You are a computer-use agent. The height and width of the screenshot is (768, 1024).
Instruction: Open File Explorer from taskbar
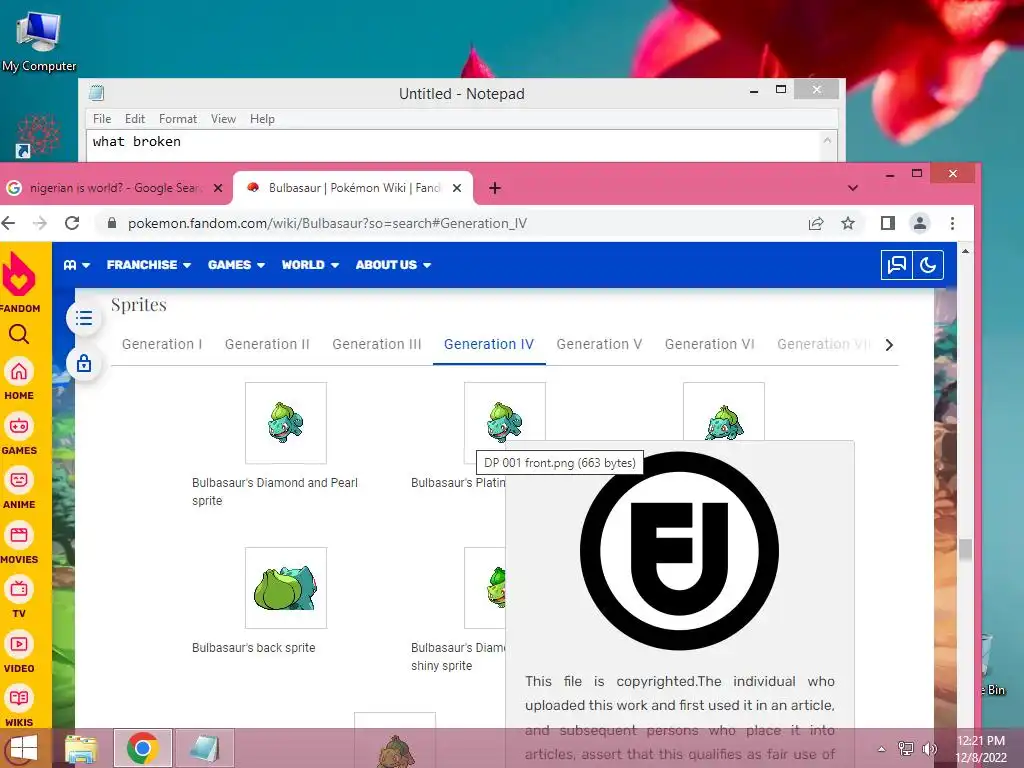pyautogui.click(x=82, y=748)
